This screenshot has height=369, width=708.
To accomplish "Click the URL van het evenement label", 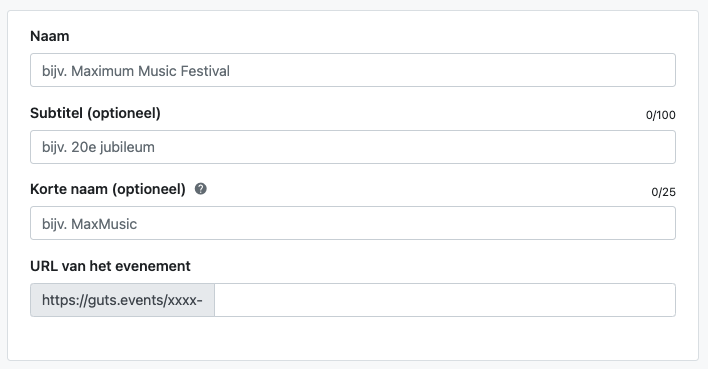I will (110, 266).
